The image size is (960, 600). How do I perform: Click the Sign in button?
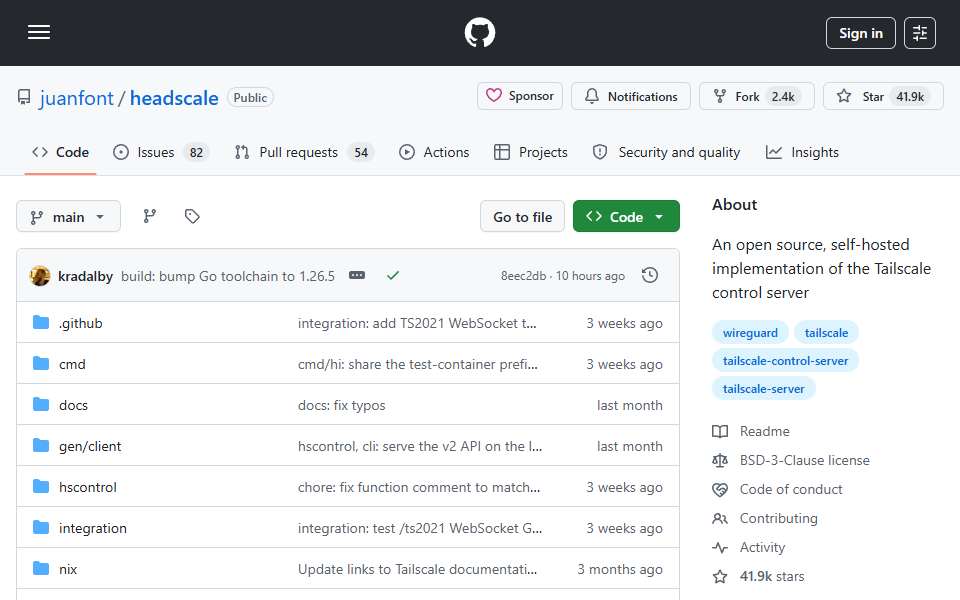[860, 33]
